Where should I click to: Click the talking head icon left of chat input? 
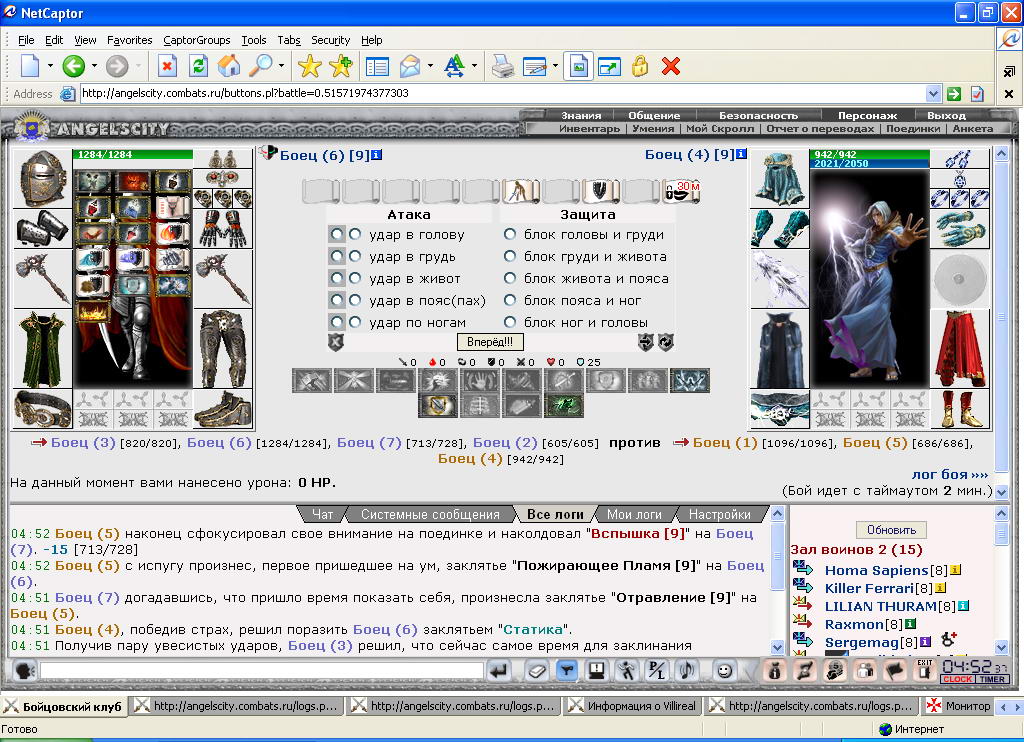click(24, 671)
